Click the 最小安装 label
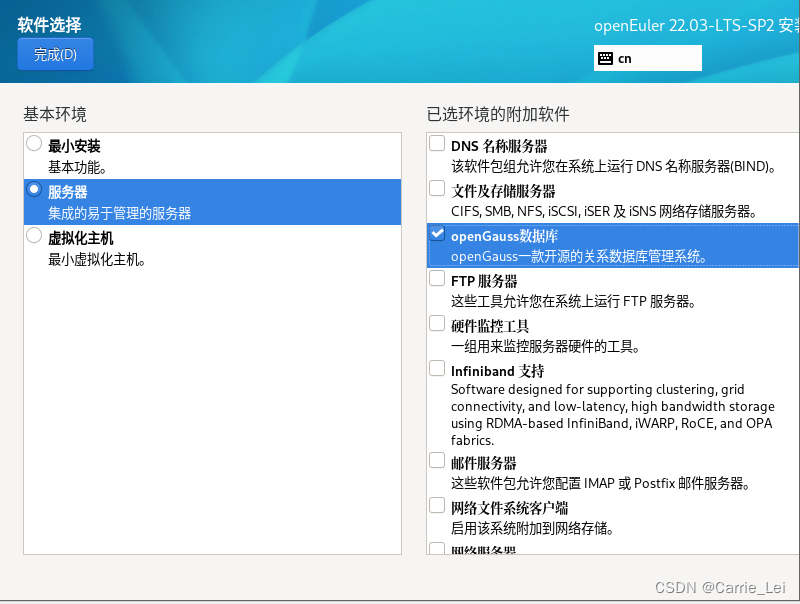Viewport: 800px width, 604px height. (74, 146)
